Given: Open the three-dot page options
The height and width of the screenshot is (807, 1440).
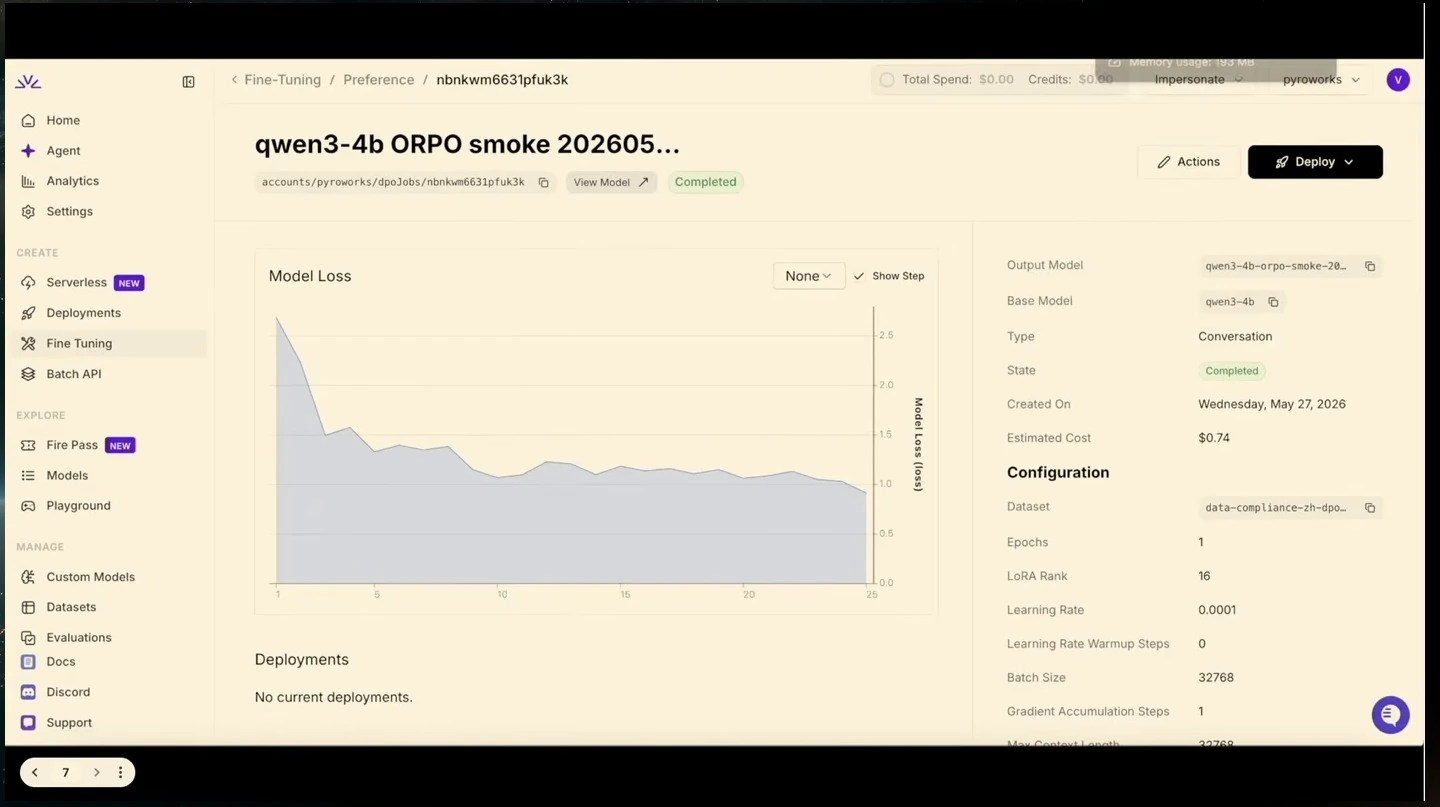Looking at the screenshot, I should click(x=120, y=772).
